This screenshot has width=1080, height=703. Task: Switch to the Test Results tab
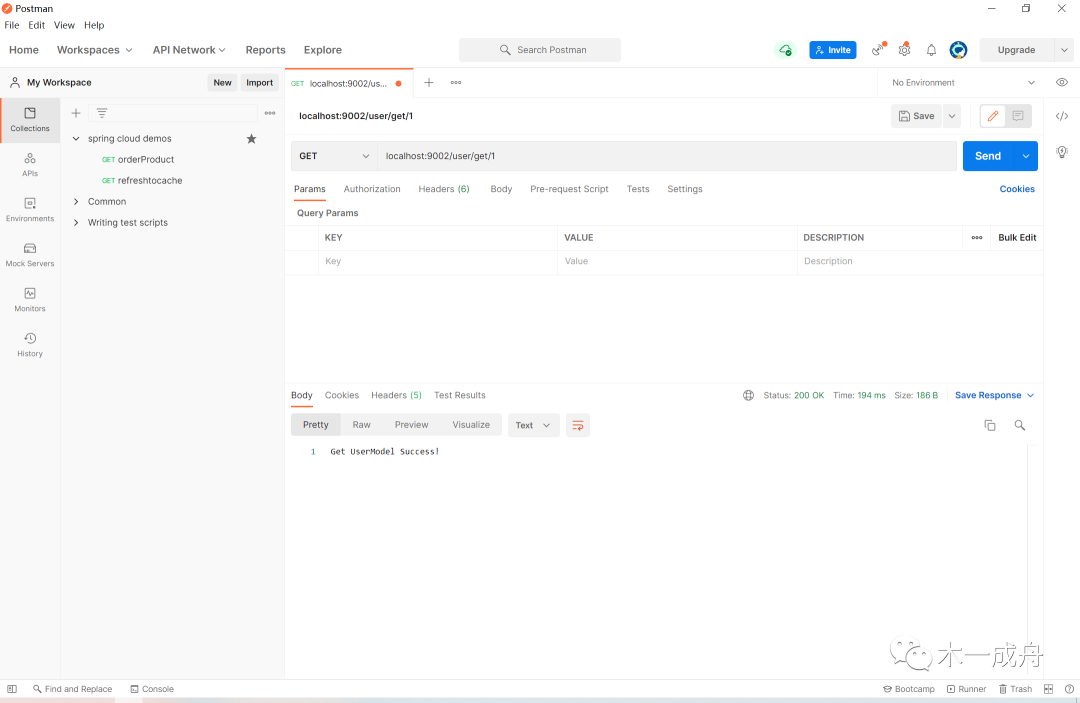(x=459, y=395)
